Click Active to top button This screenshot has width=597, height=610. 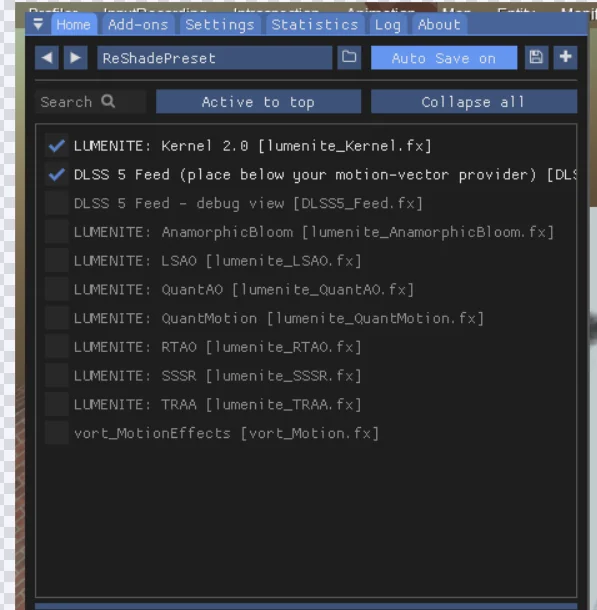coord(259,102)
